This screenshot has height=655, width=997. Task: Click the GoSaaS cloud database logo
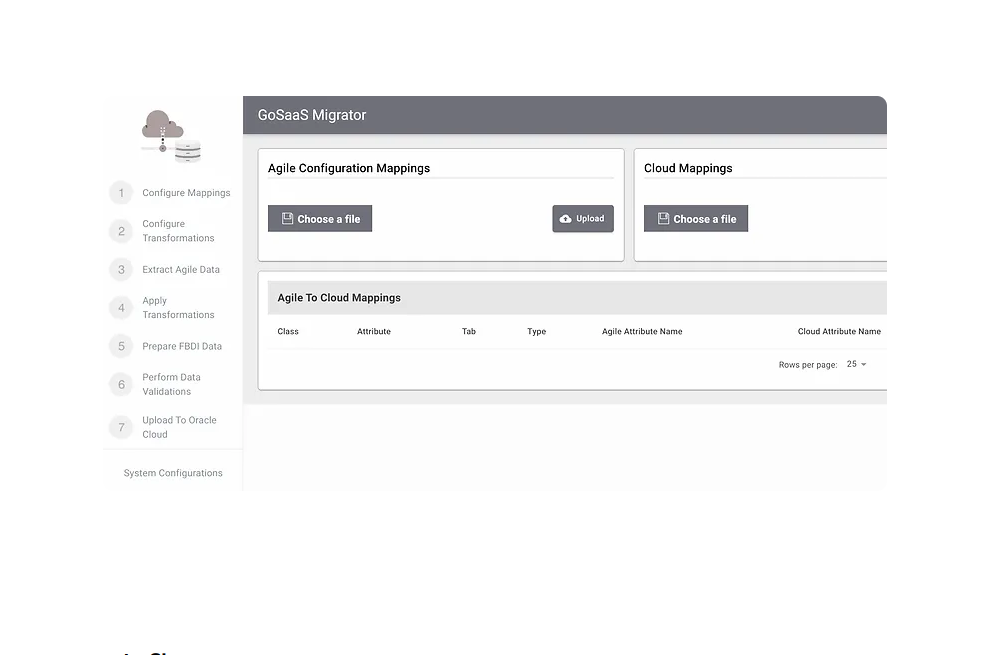(x=172, y=137)
